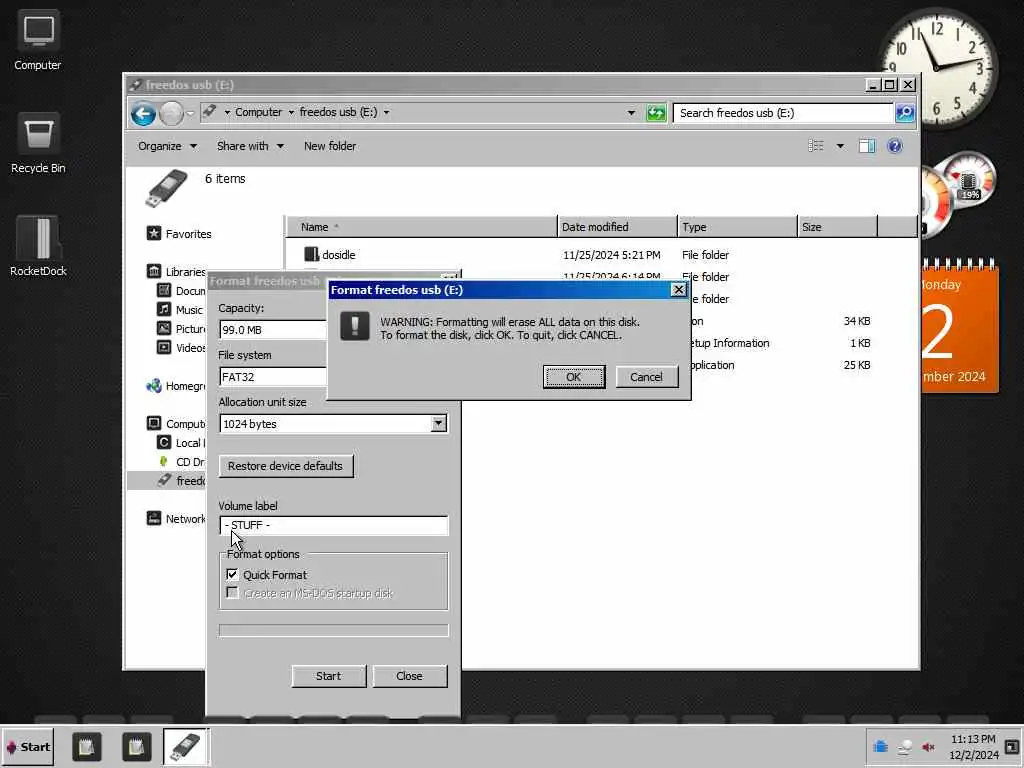This screenshot has width=1024, height=768.
Task: Open the Share with menu
Action: point(250,146)
